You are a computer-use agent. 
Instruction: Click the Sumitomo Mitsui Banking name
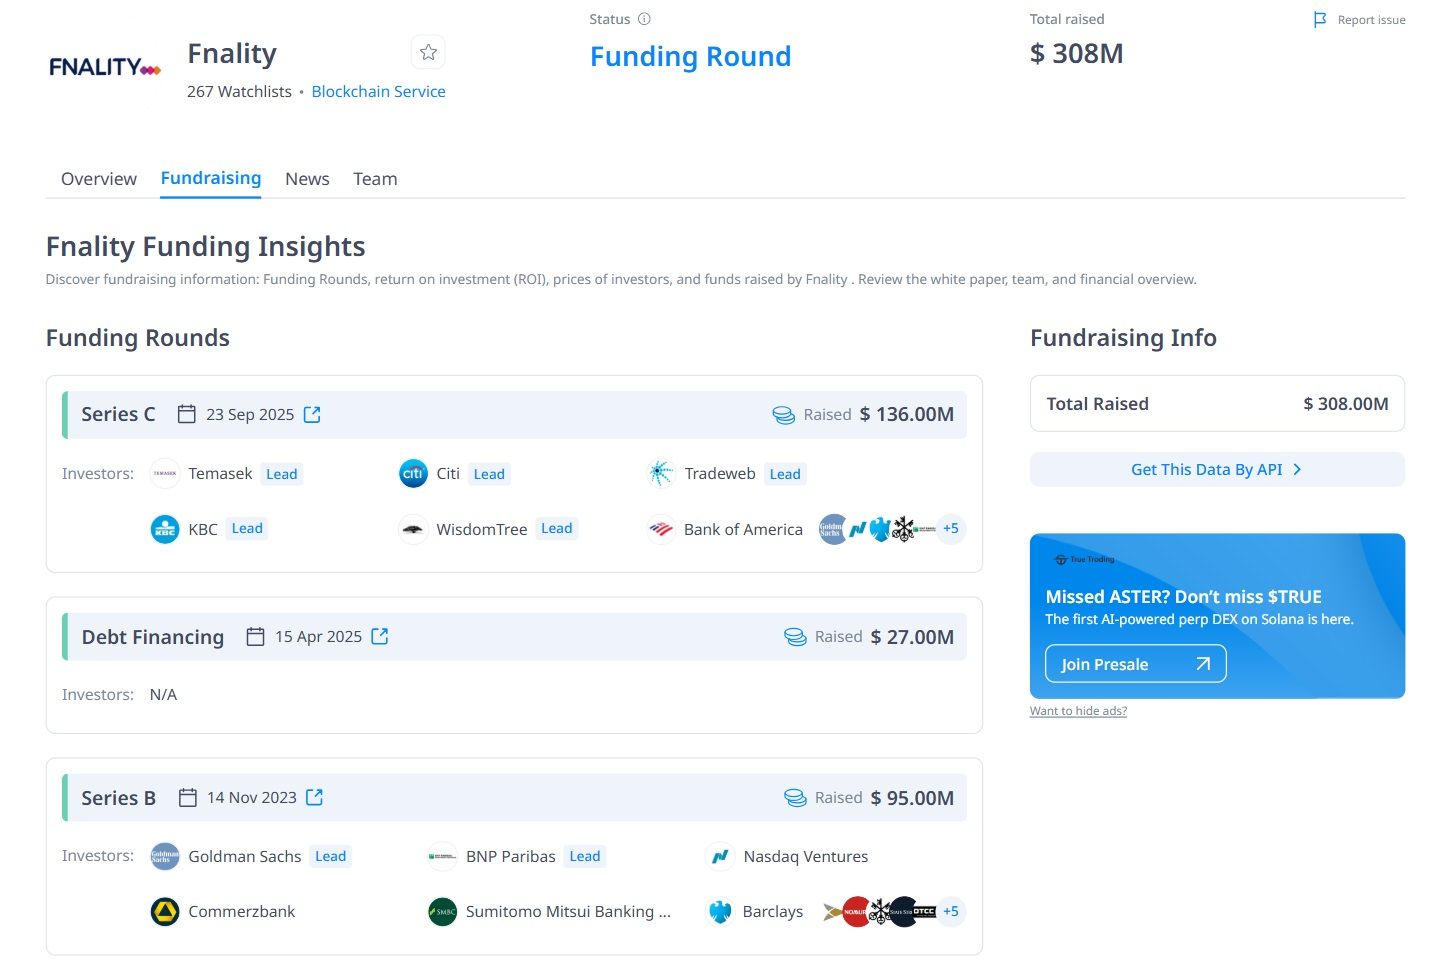[x=568, y=911]
